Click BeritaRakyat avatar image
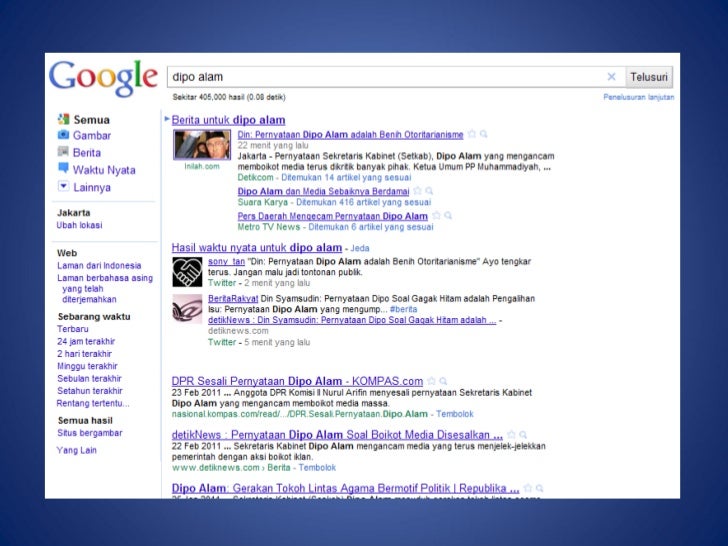The width and height of the screenshot is (728, 546). pos(188,309)
